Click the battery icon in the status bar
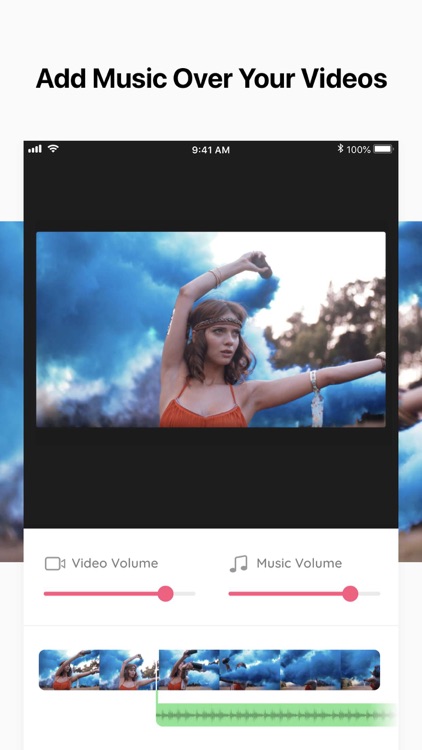This screenshot has height=750, width=422. tap(383, 149)
